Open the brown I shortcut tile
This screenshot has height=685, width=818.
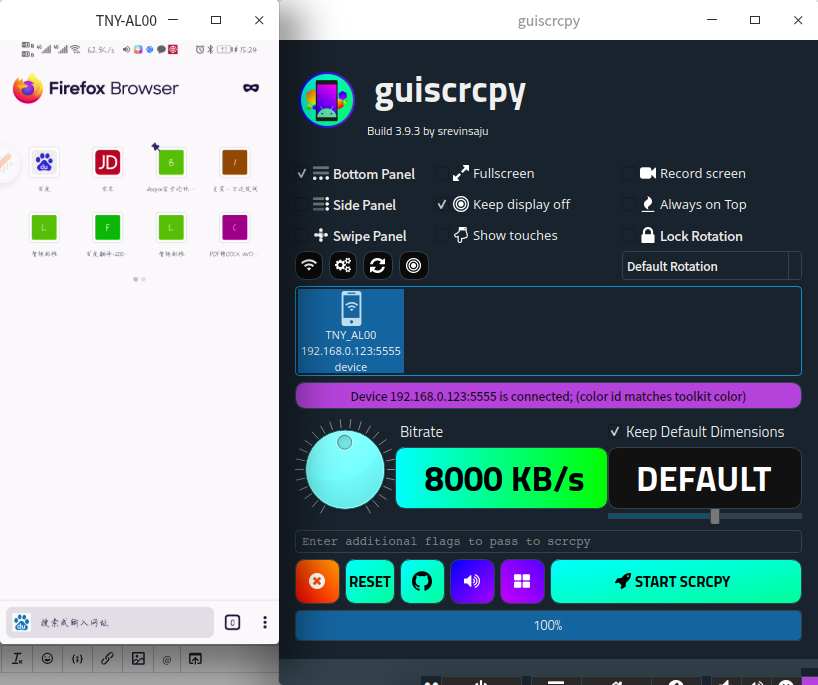(x=235, y=162)
